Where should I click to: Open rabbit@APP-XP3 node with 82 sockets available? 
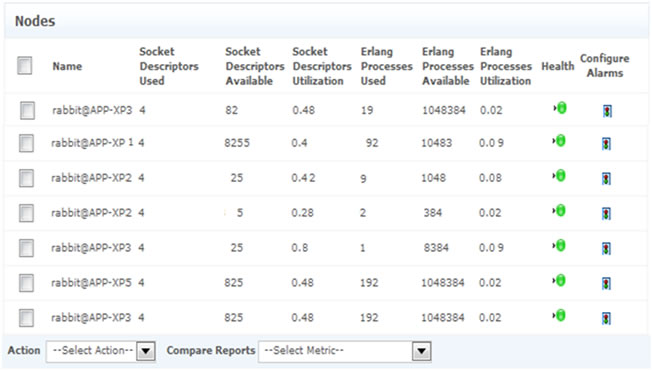[92, 111]
